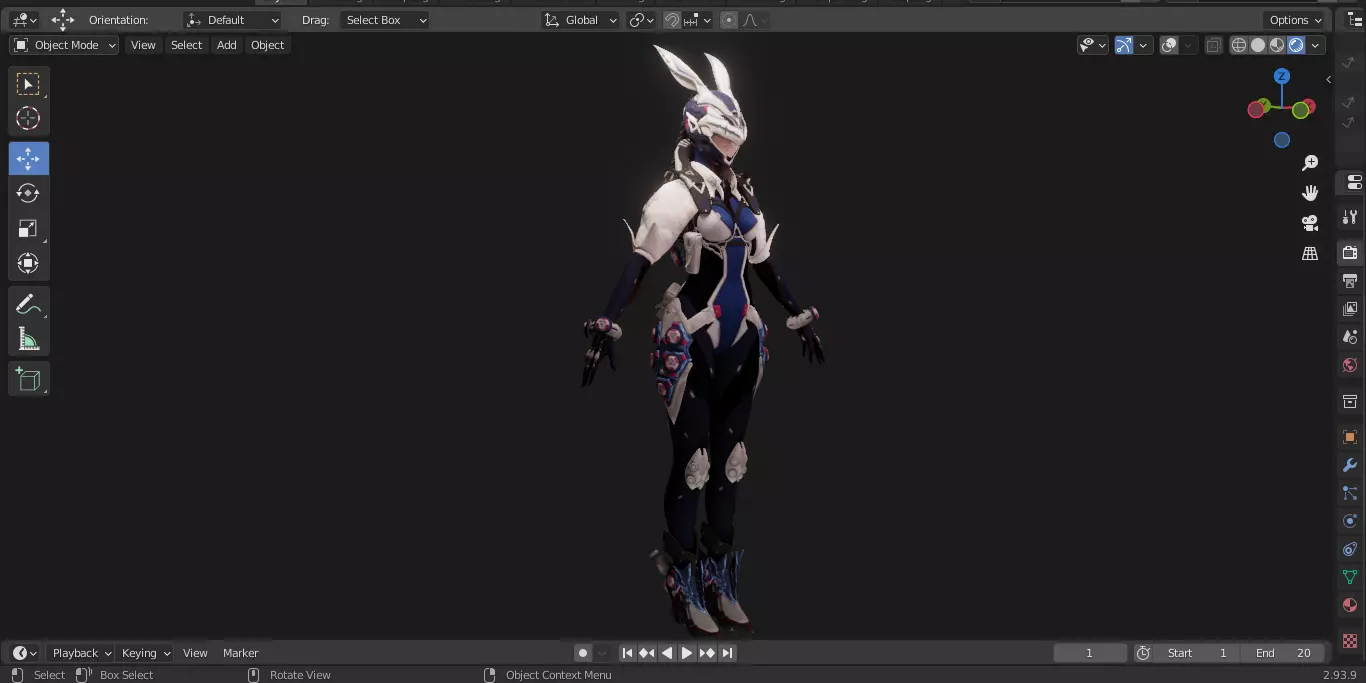Toggle preview range clock icon
The height and width of the screenshot is (683, 1366).
click(x=1143, y=653)
